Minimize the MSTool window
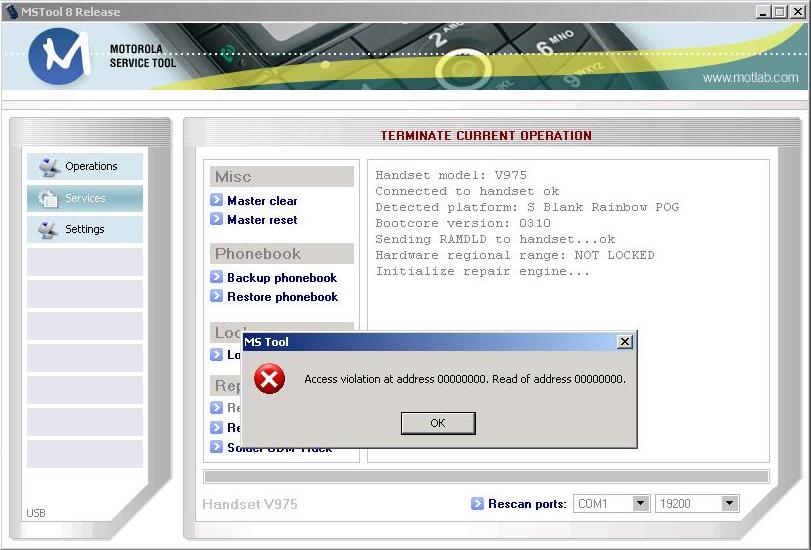Screen dimensions: 811x550 pos(762,11)
